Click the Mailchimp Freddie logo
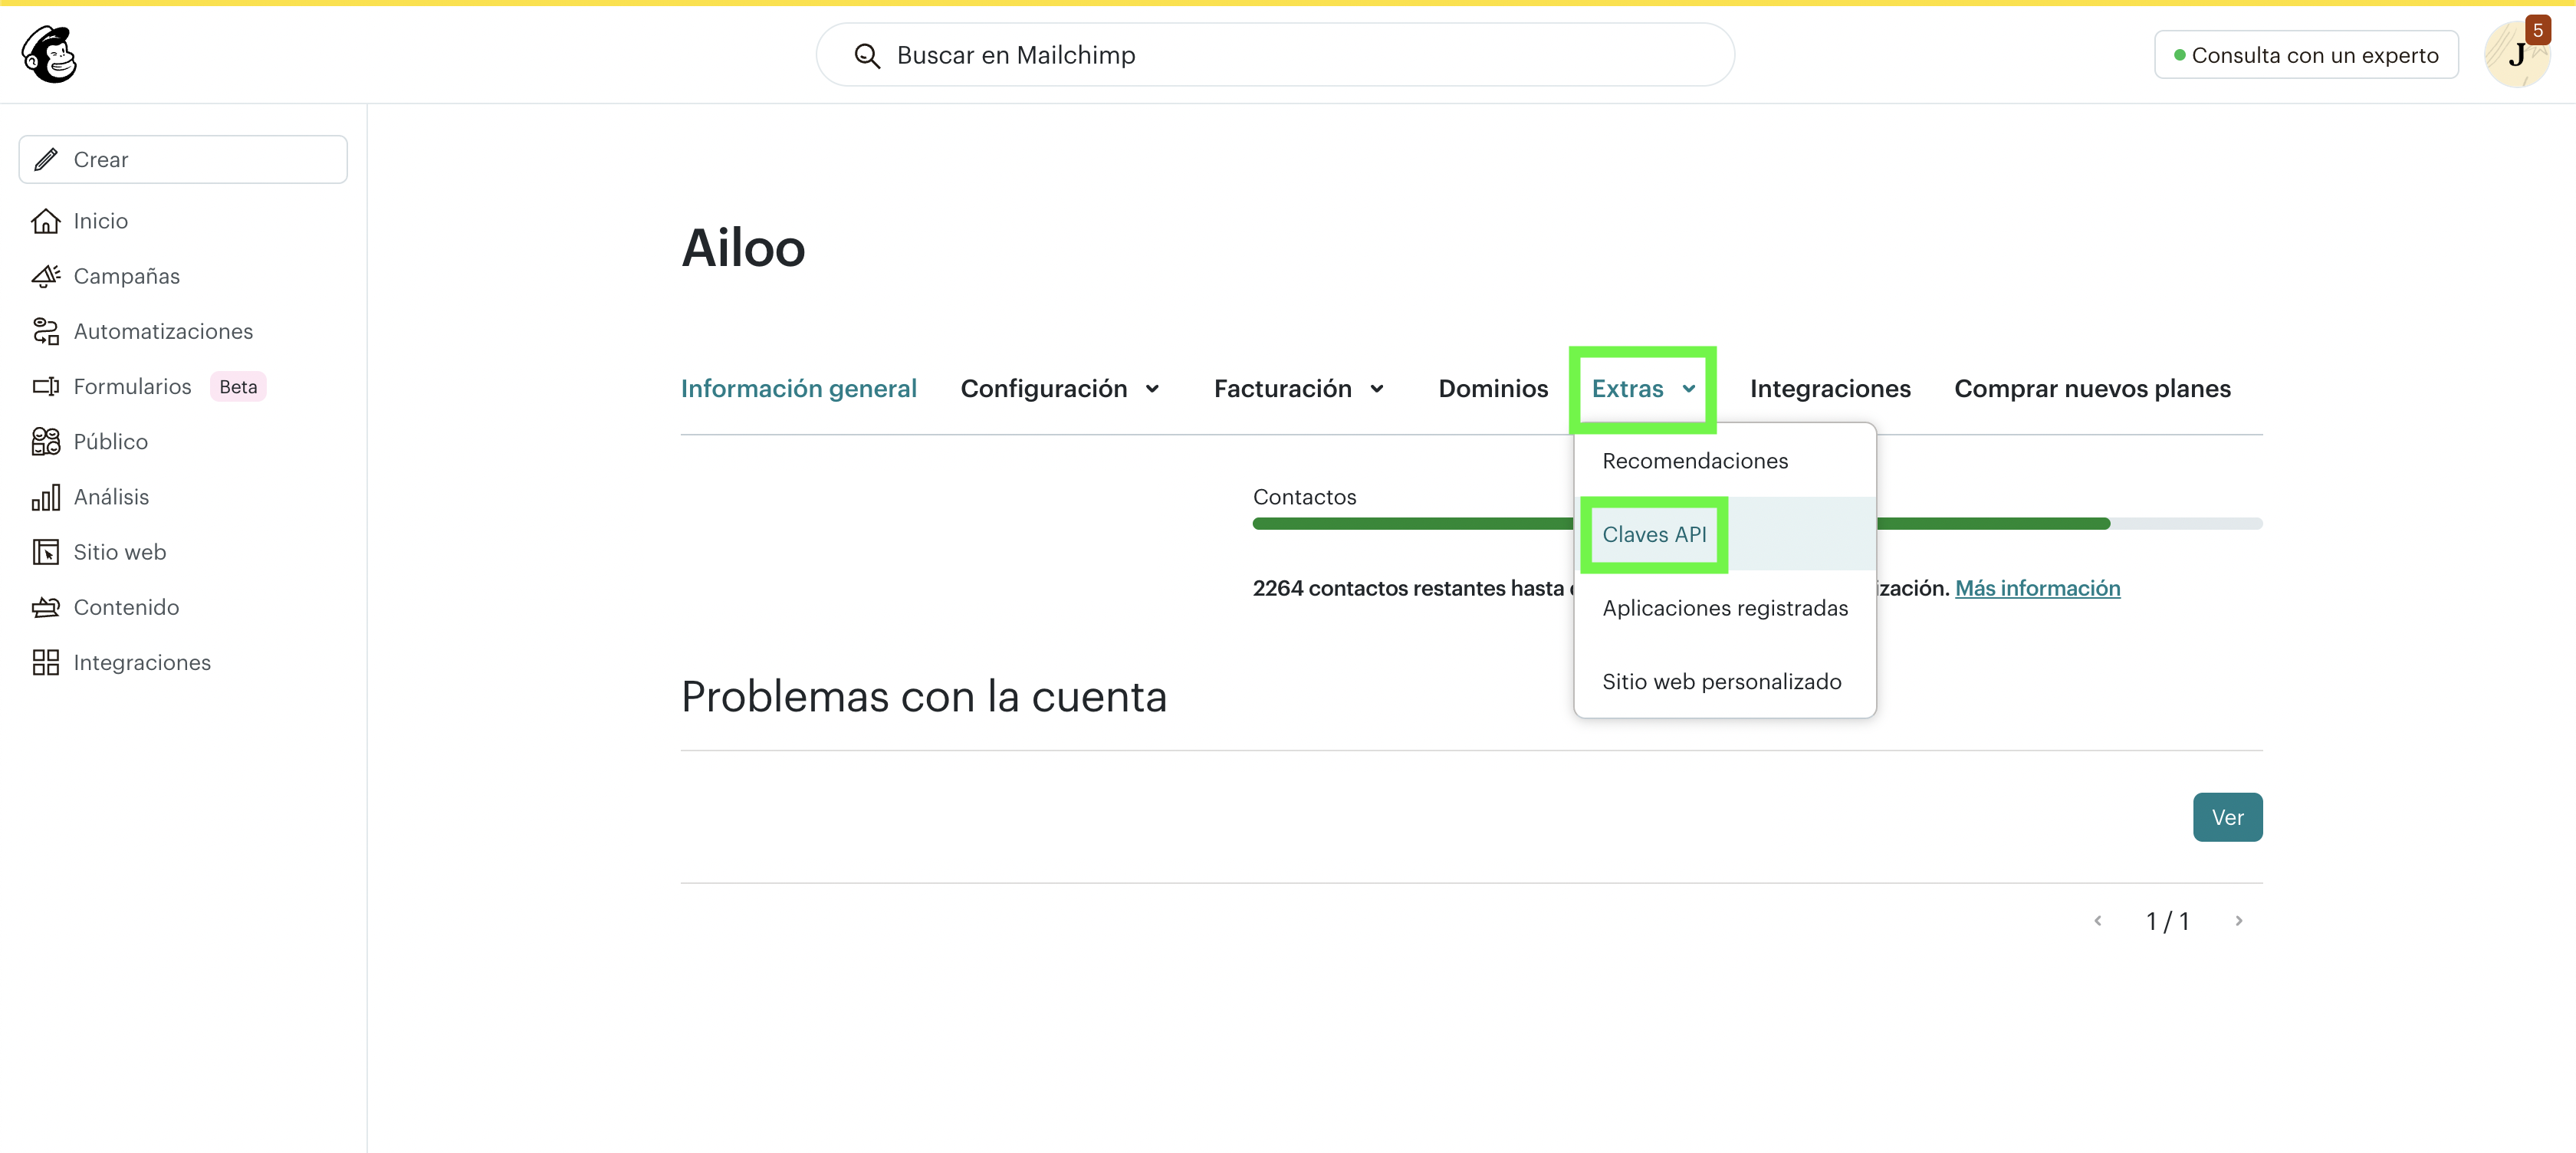The image size is (2576, 1153). point(48,54)
